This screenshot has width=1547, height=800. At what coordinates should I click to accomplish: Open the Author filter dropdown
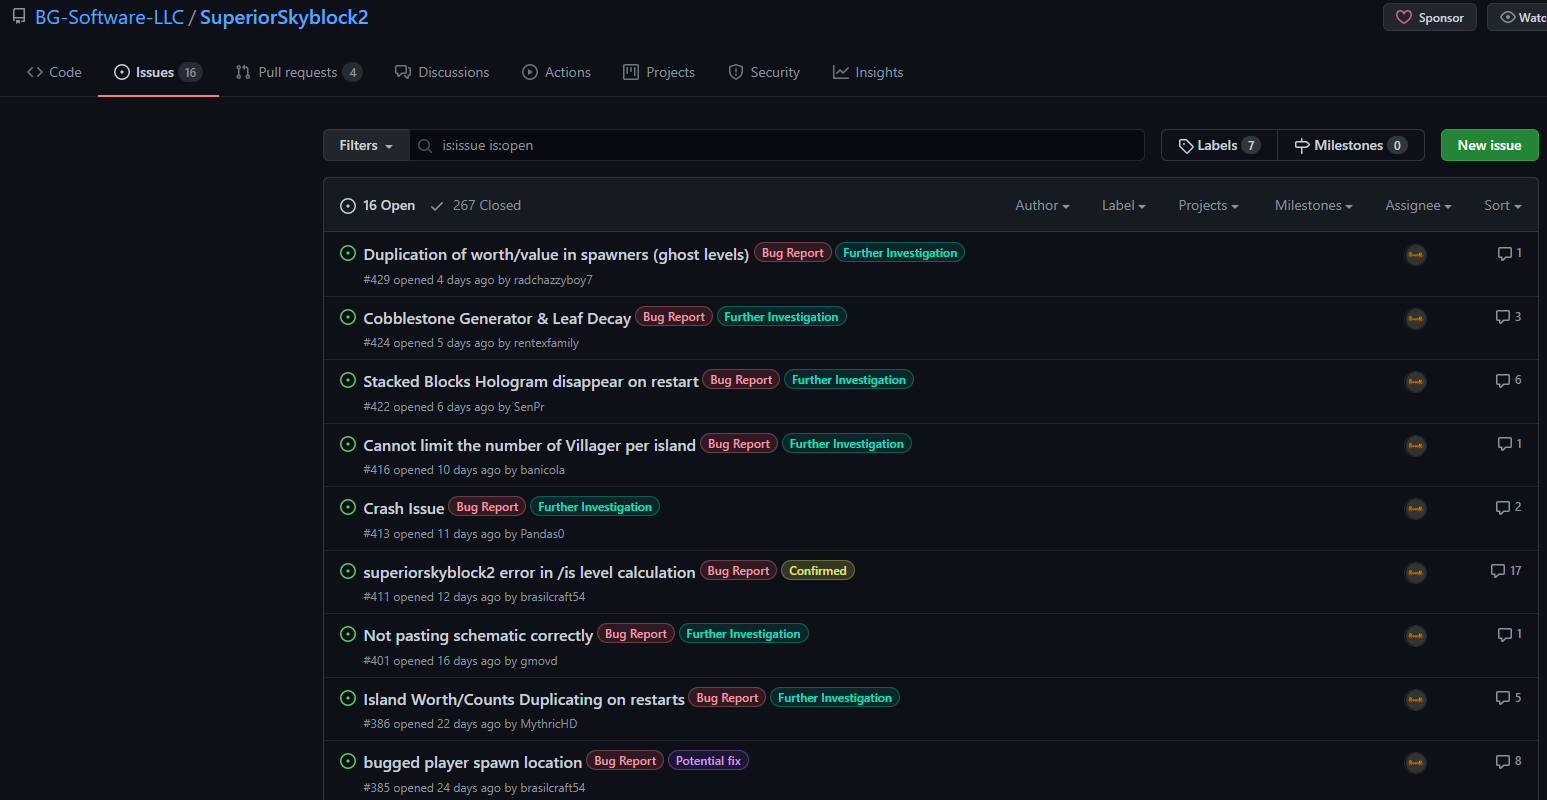coord(1041,206)
